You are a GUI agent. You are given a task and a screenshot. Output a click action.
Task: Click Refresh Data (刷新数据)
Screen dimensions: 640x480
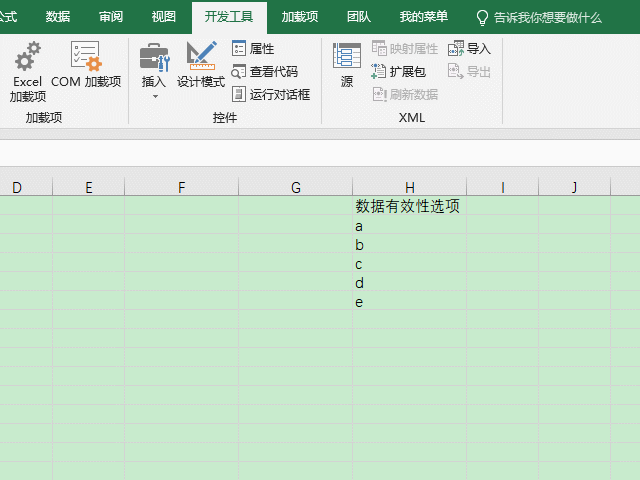[x=405, y=94]
